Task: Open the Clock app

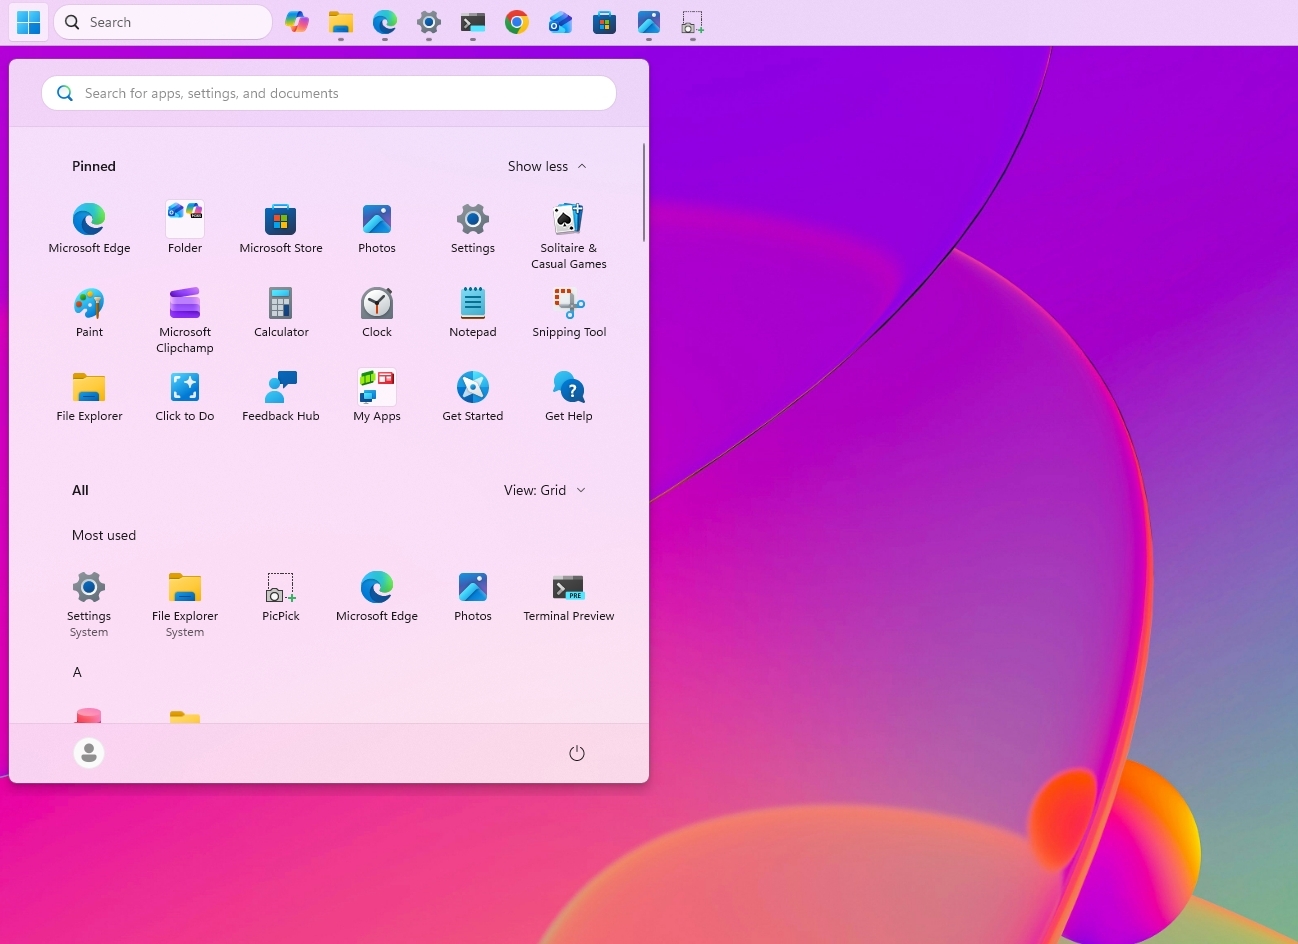Action: [377, 313]
